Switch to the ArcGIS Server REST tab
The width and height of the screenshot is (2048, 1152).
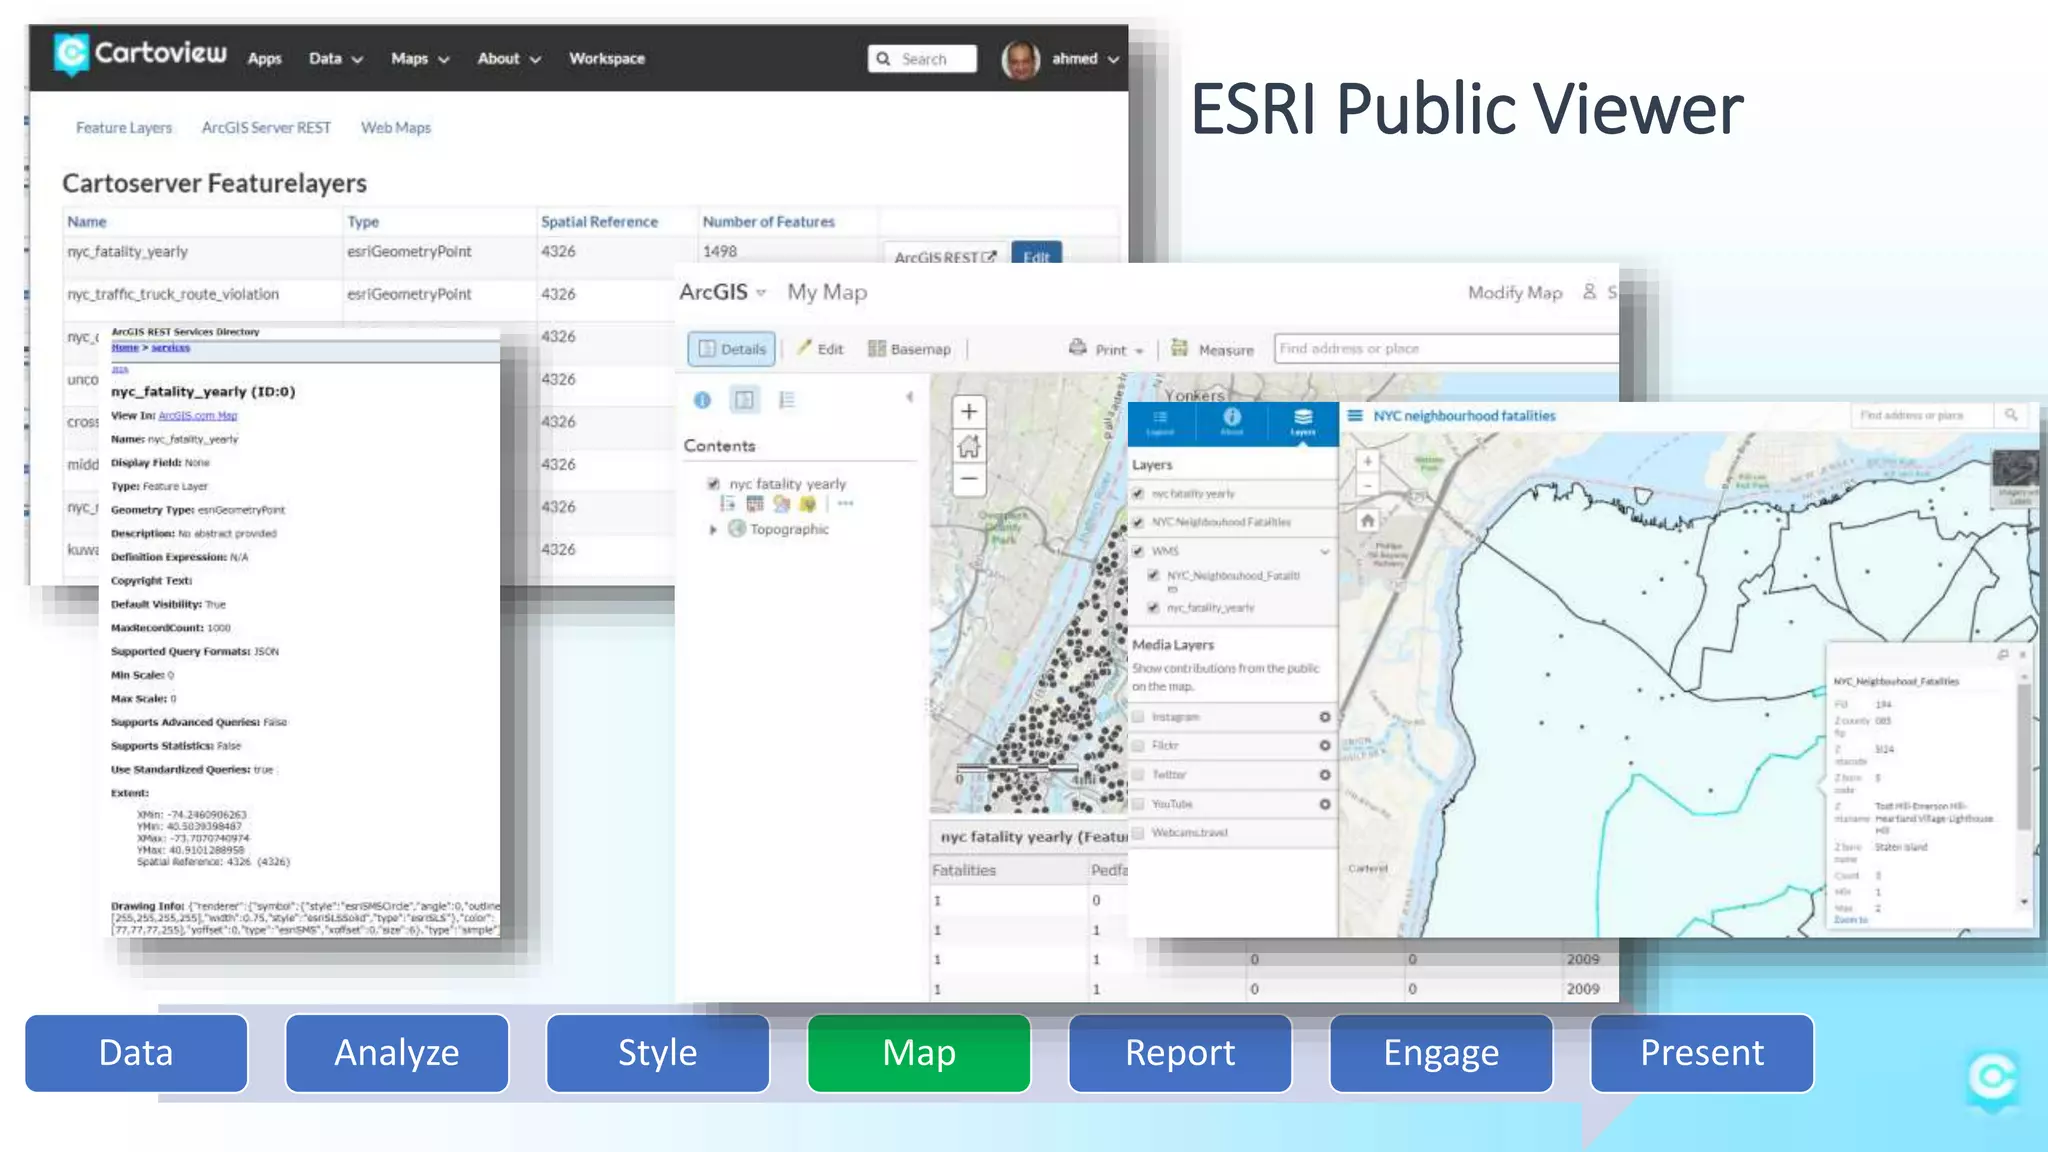(266, 128)
